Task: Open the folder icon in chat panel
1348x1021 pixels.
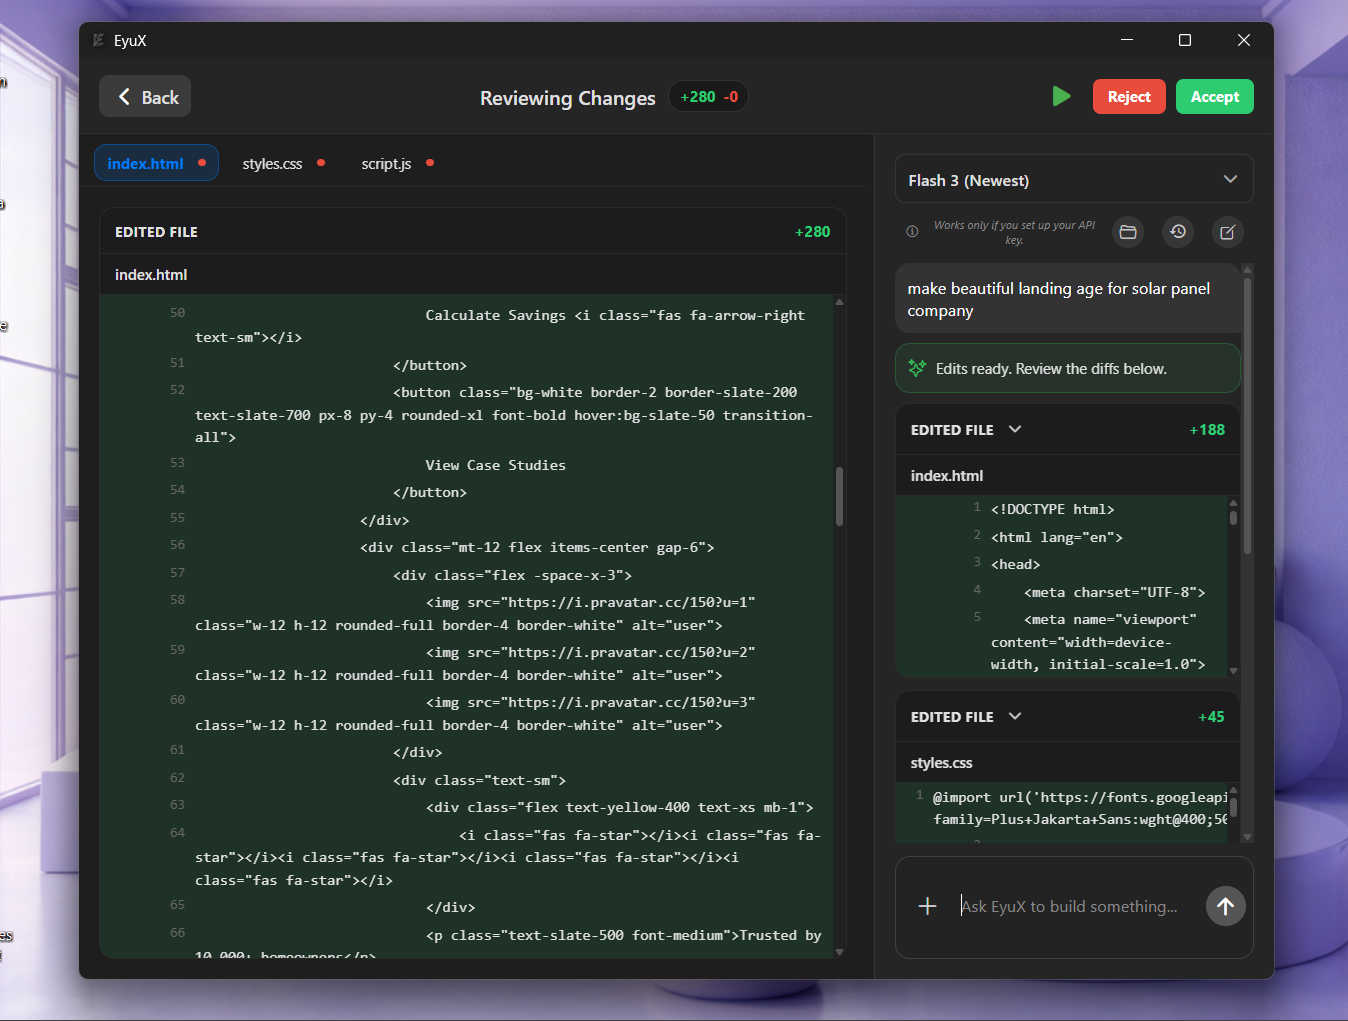Action: pos(1128,232)
